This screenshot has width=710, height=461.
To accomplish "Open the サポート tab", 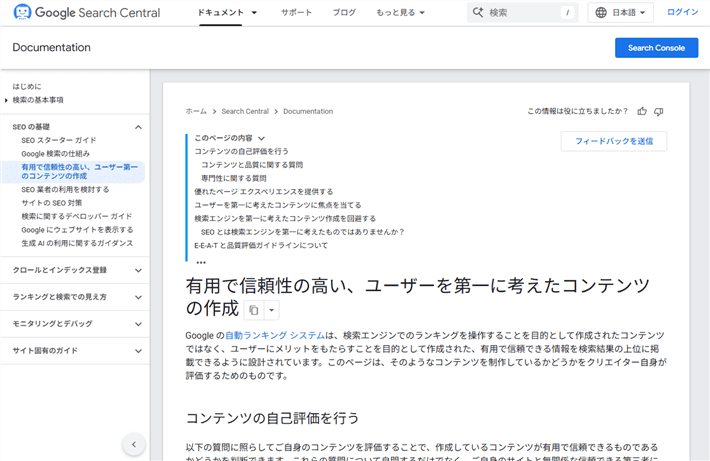I will pyautogui.click(x=297, y=13).
